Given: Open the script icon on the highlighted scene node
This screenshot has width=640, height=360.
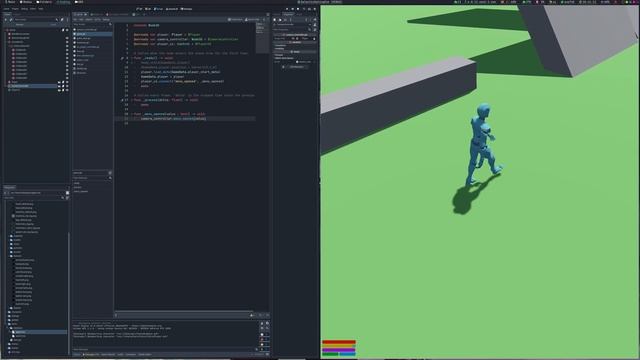Looking at the screenshot, I should click(x=63, y=86).
